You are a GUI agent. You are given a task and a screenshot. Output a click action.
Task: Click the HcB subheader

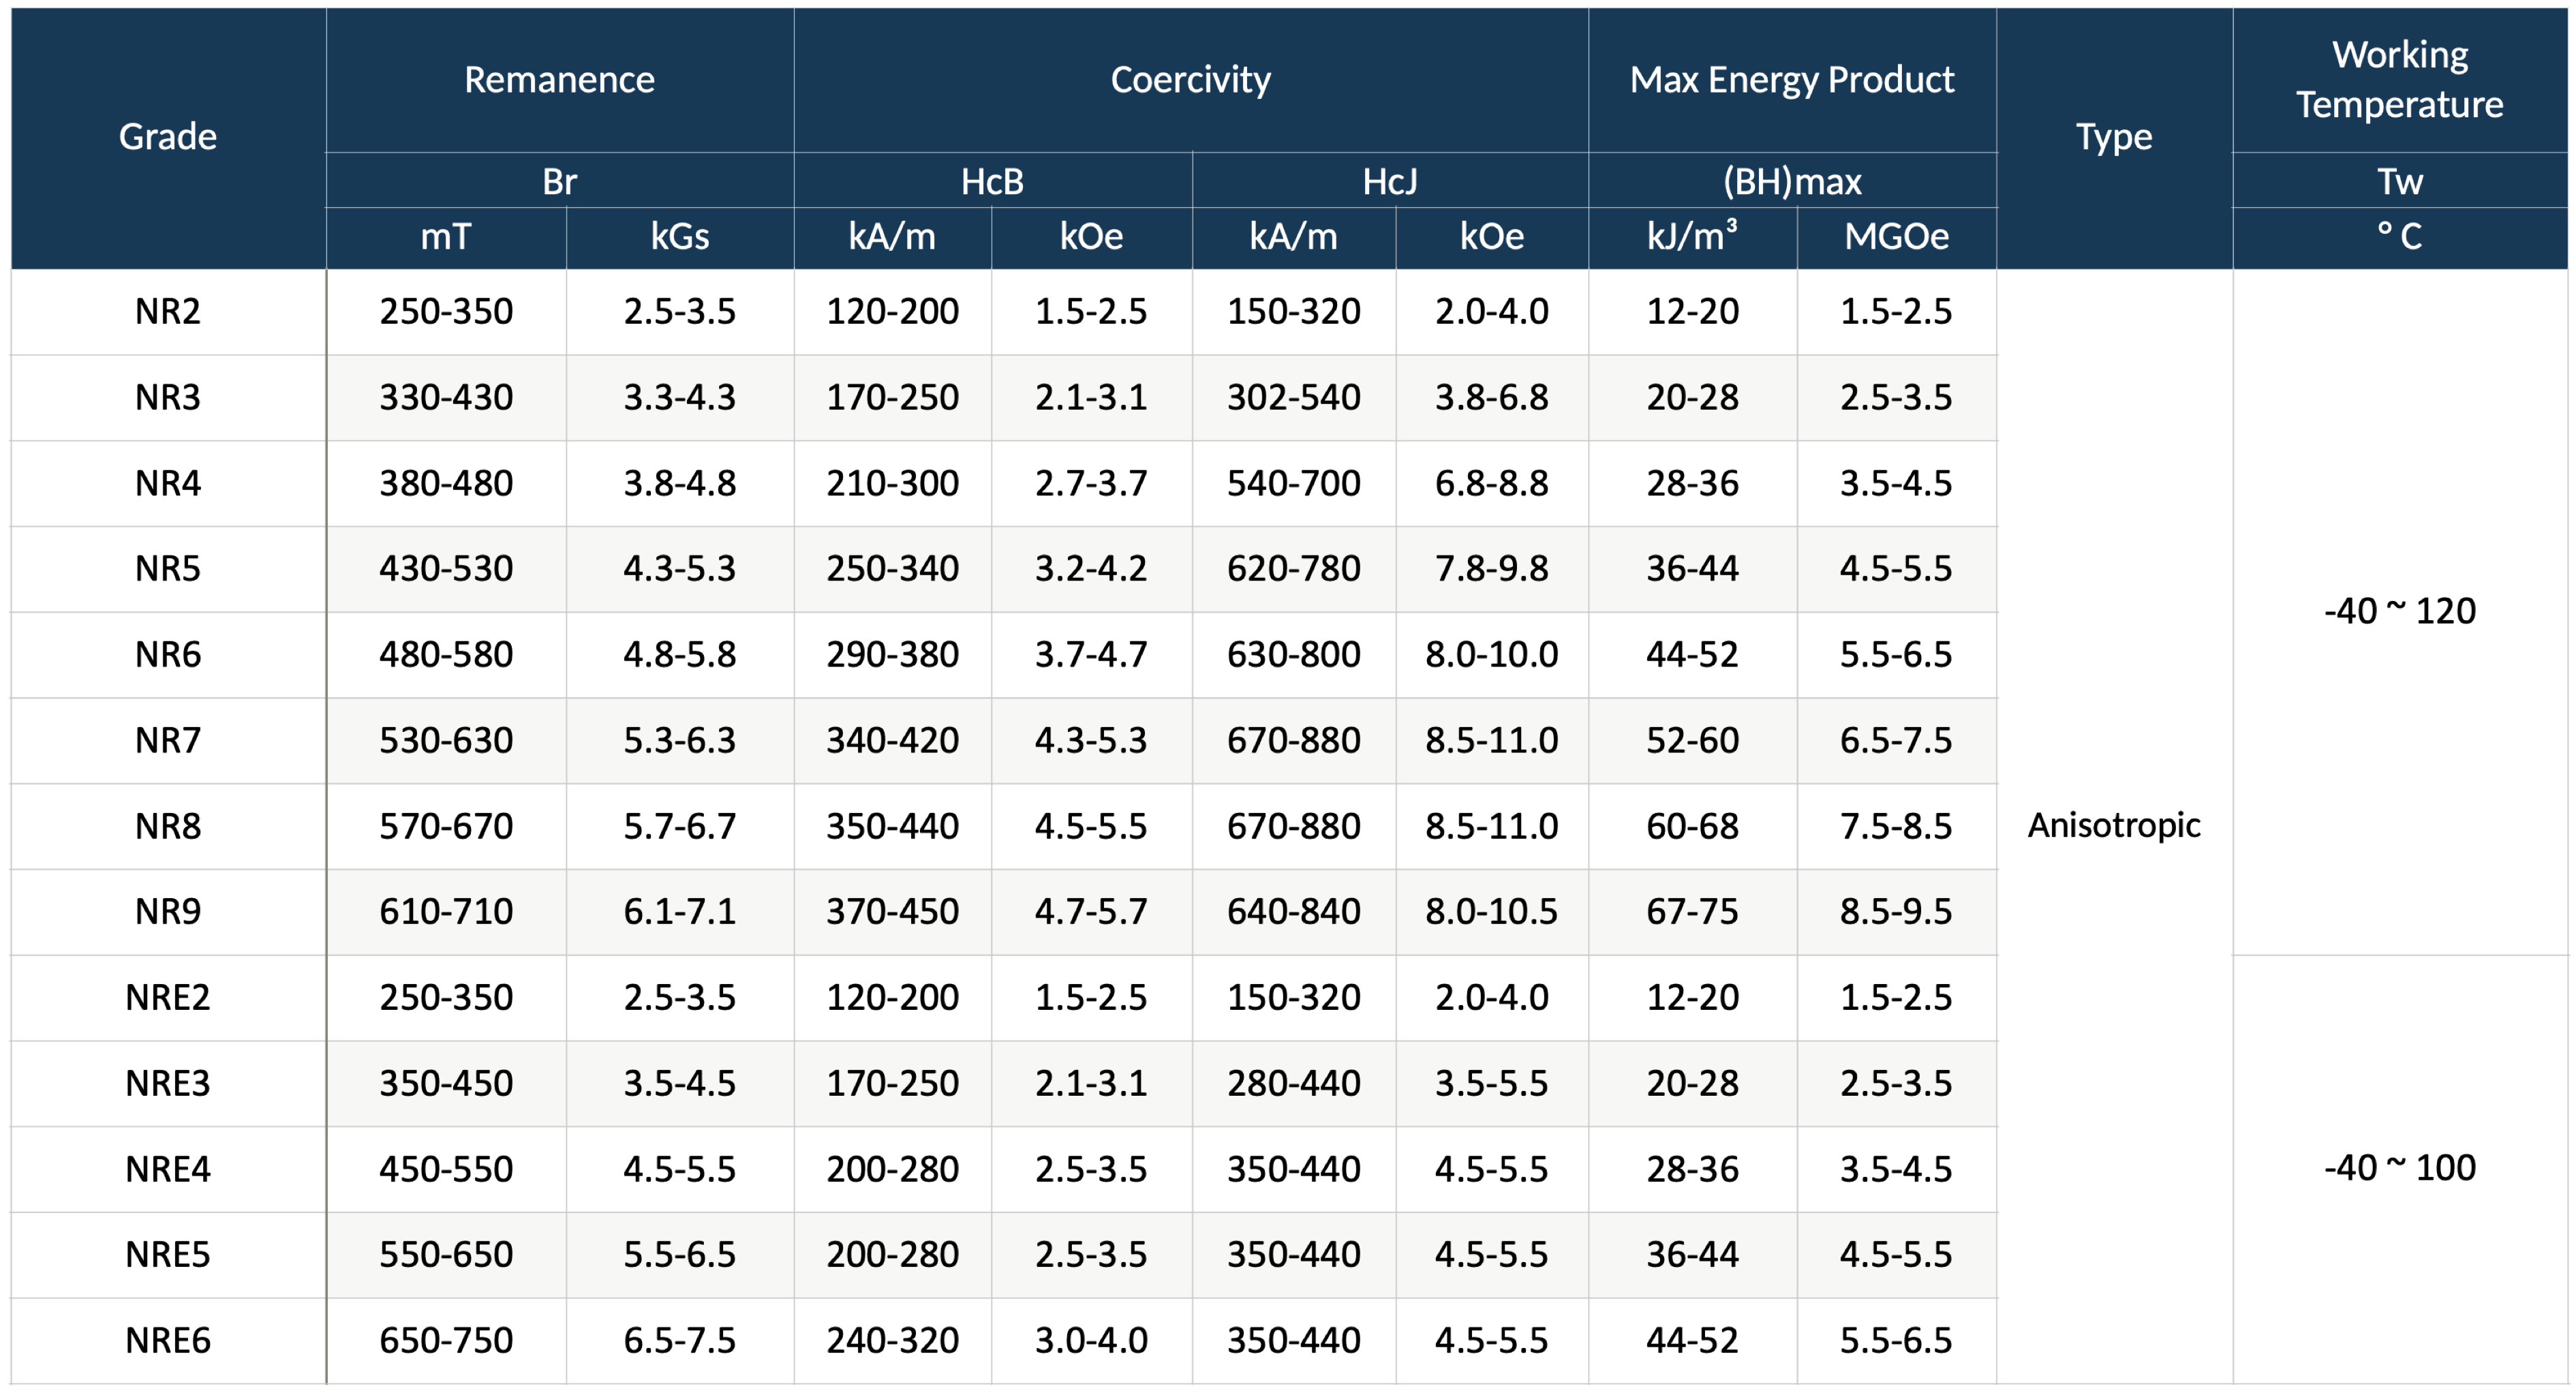[992, 181]
